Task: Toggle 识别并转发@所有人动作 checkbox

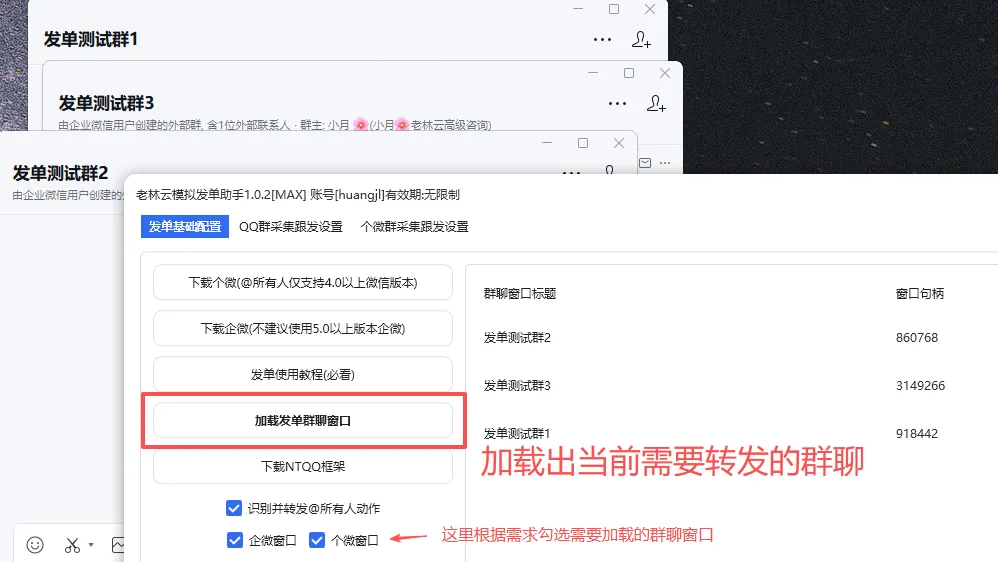Action: (234, 508)
